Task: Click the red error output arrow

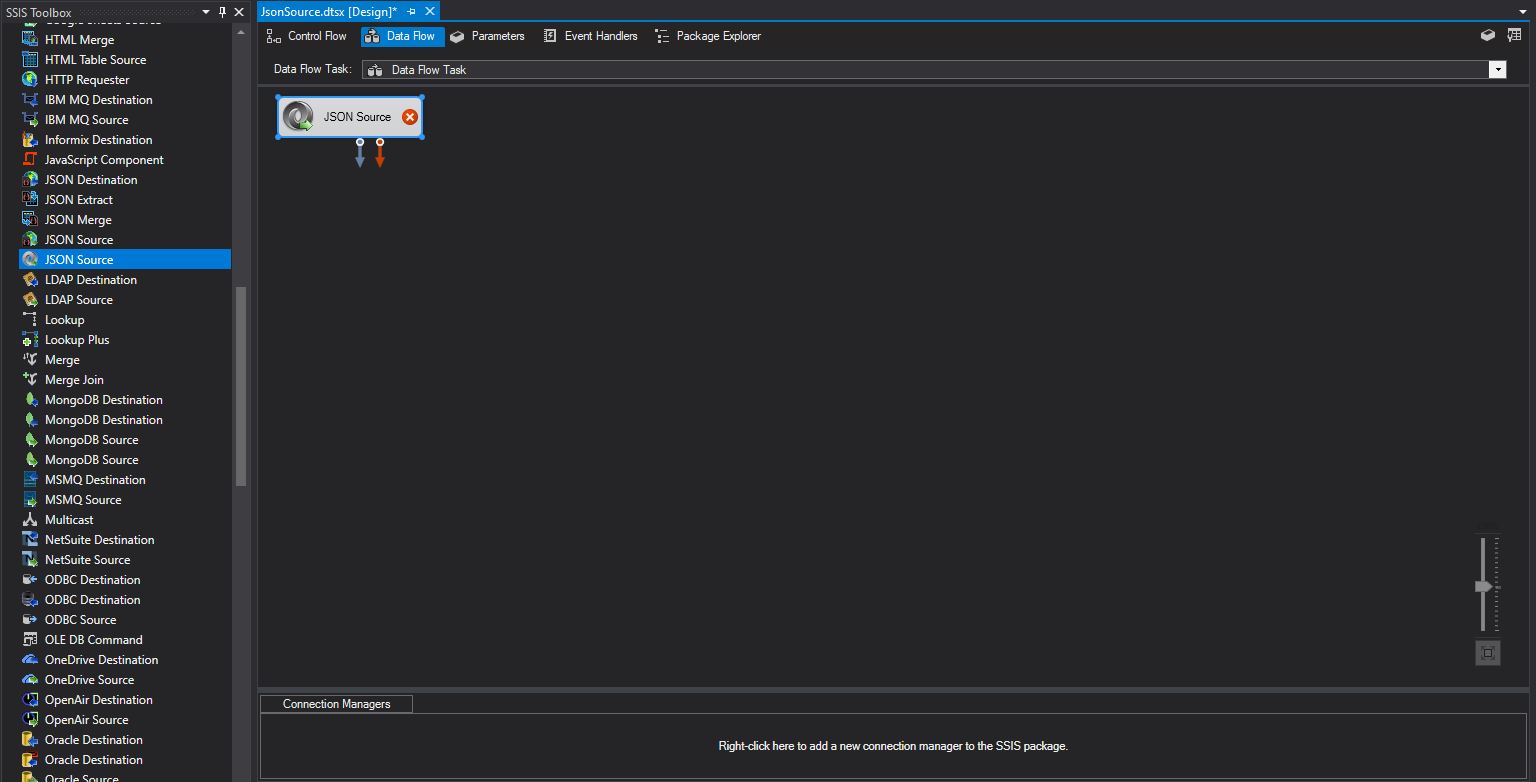Action: point(380,154)
